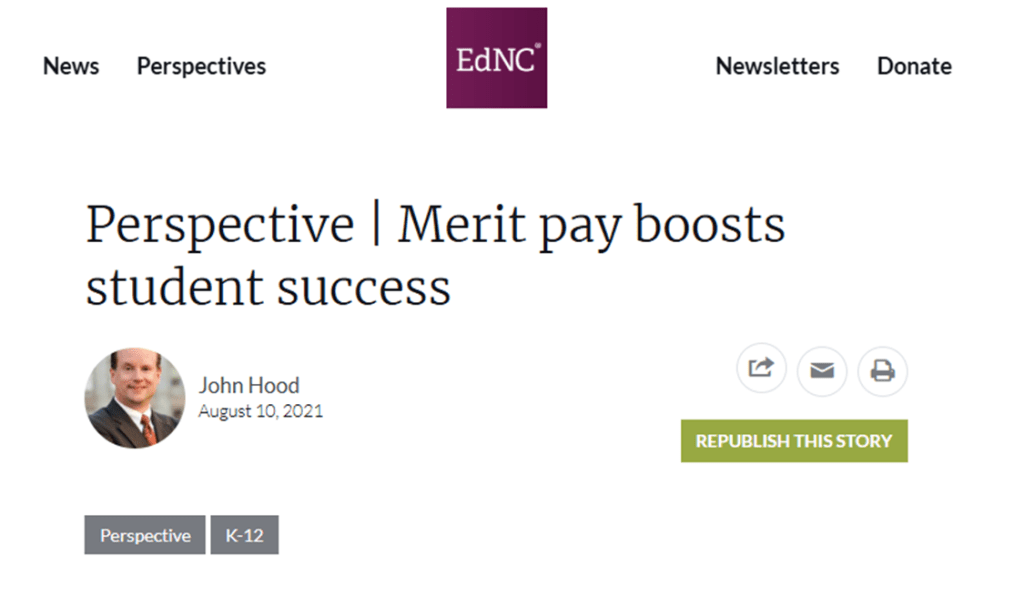The height and width of the screenshot is (606, 1024).
Task: Select Donate in the top navigation
Action: (x=914, y=67)
